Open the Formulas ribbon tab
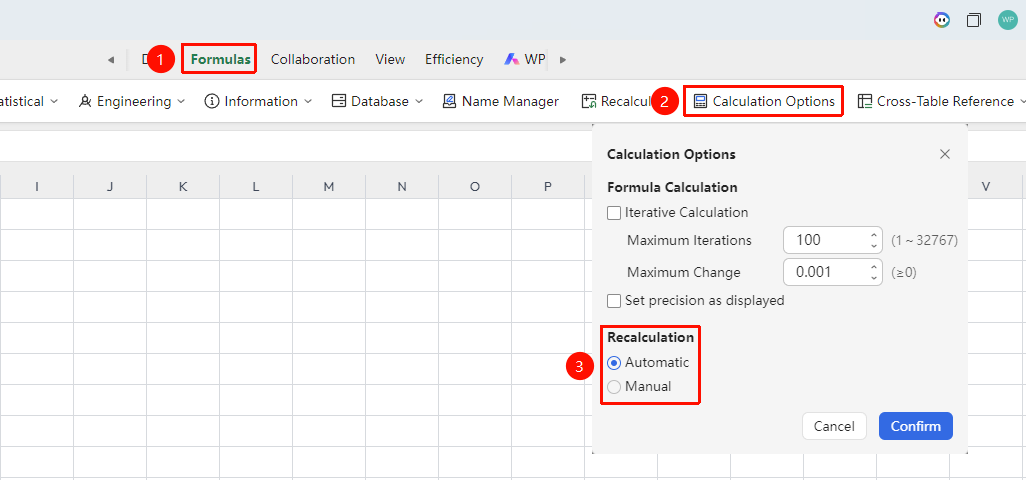1026x480 pixels. coord(221,60)
